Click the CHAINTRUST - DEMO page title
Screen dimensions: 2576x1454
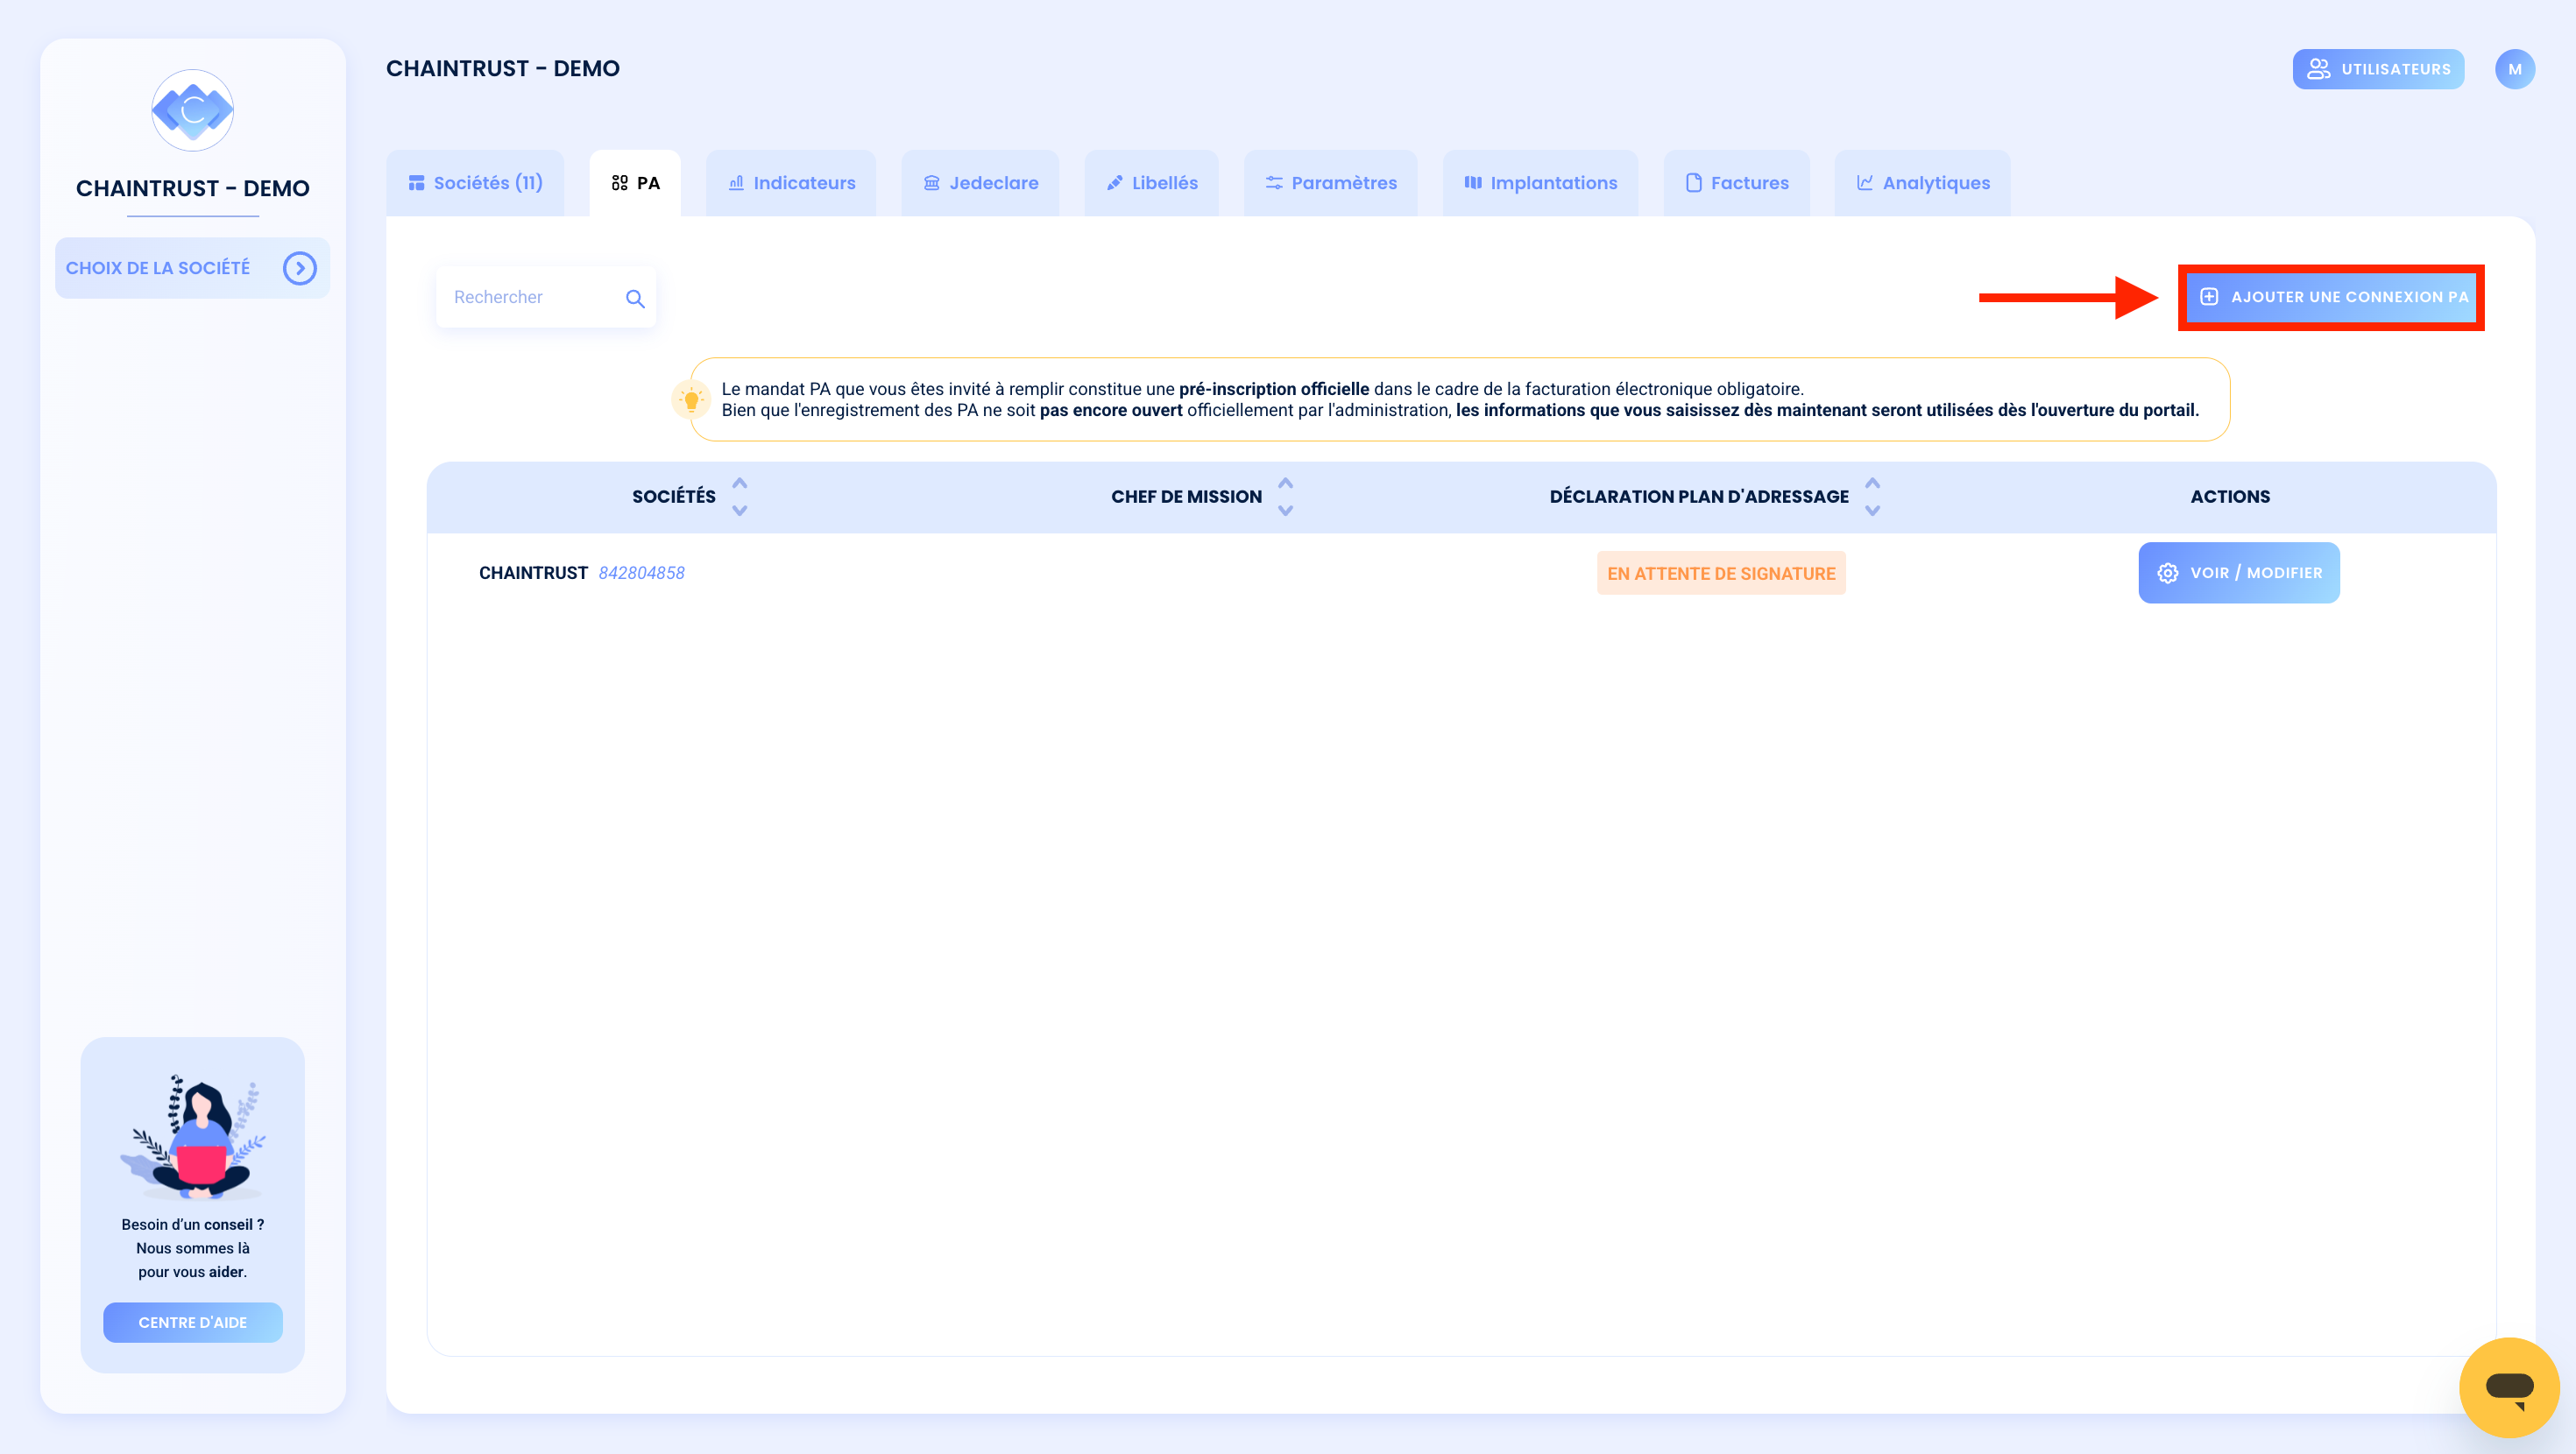(503, 69)
